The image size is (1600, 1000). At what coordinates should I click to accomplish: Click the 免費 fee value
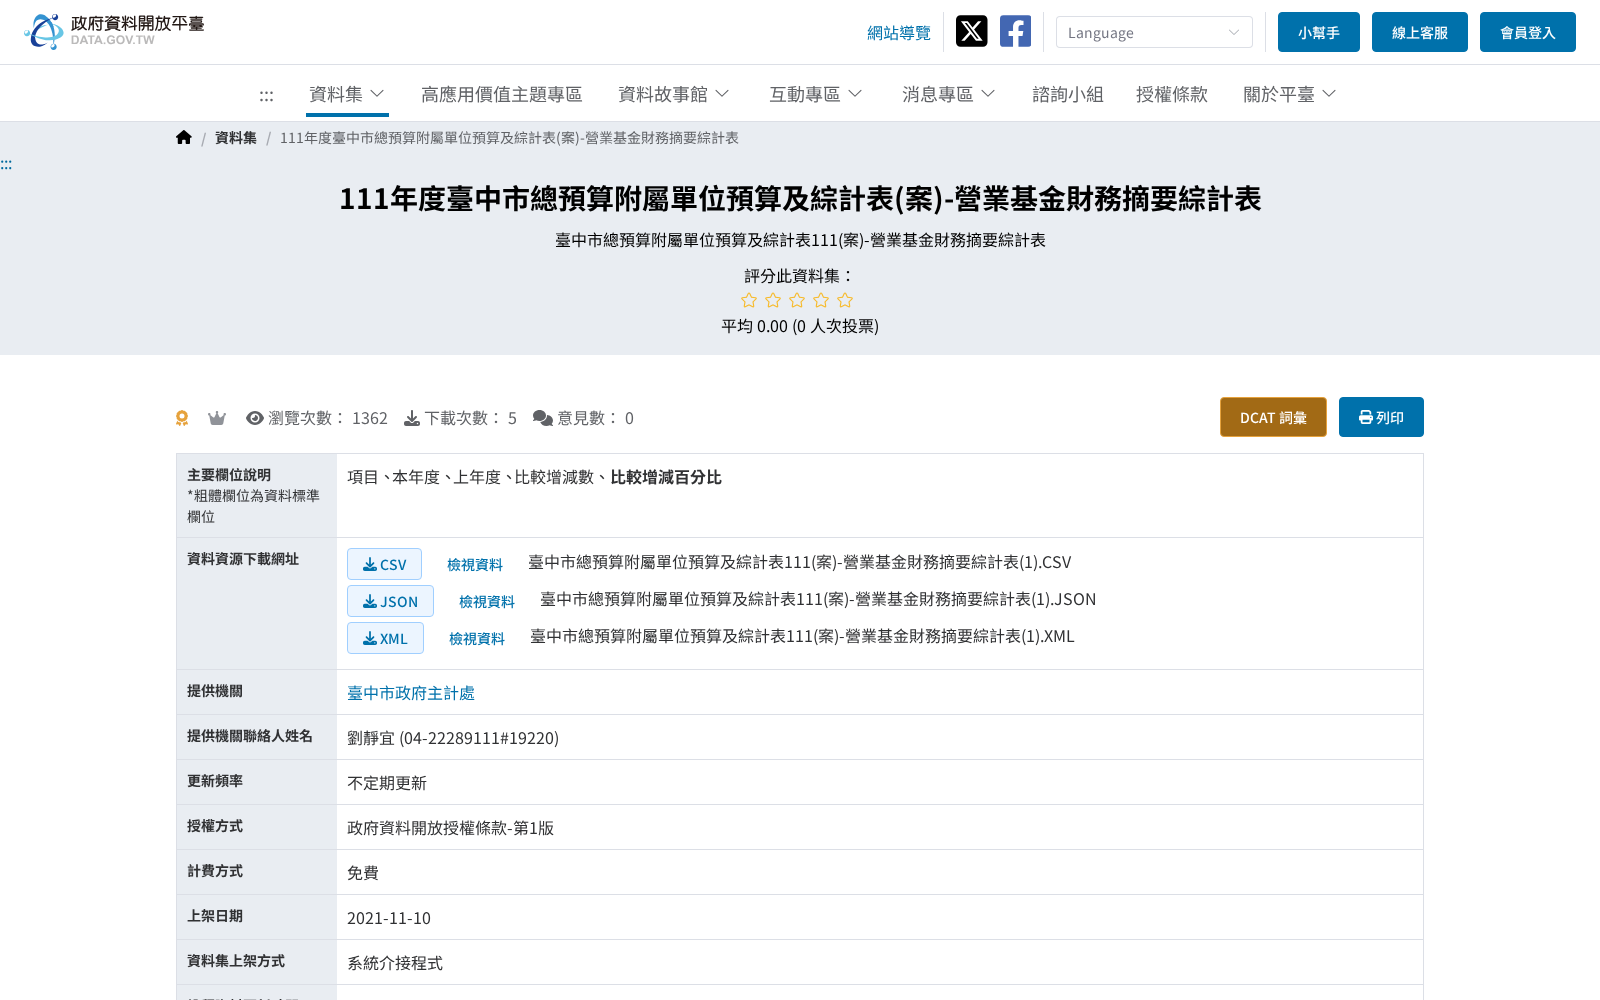tap(363, 873)
